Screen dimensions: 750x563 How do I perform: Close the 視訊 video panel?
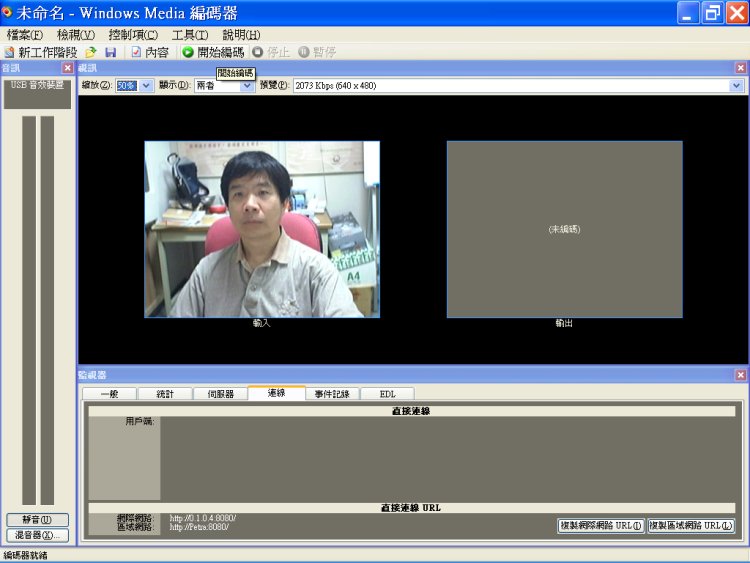tap(741, 68)
